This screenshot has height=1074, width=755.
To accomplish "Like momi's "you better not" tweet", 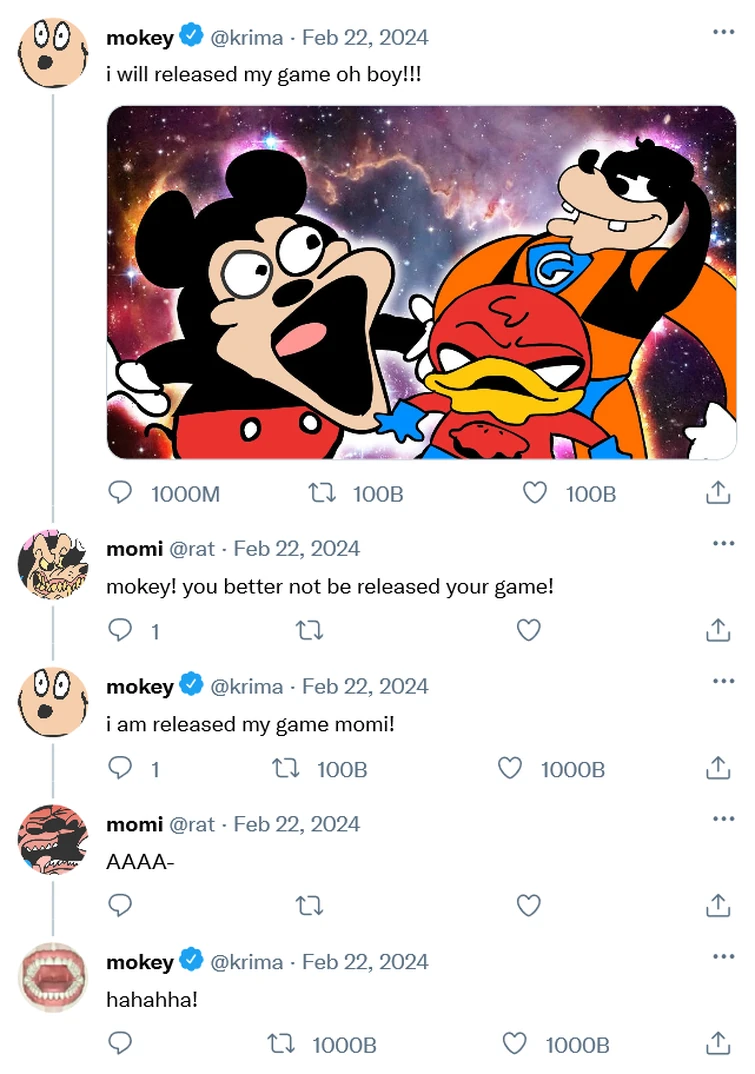I will click(x=528, y=630).
